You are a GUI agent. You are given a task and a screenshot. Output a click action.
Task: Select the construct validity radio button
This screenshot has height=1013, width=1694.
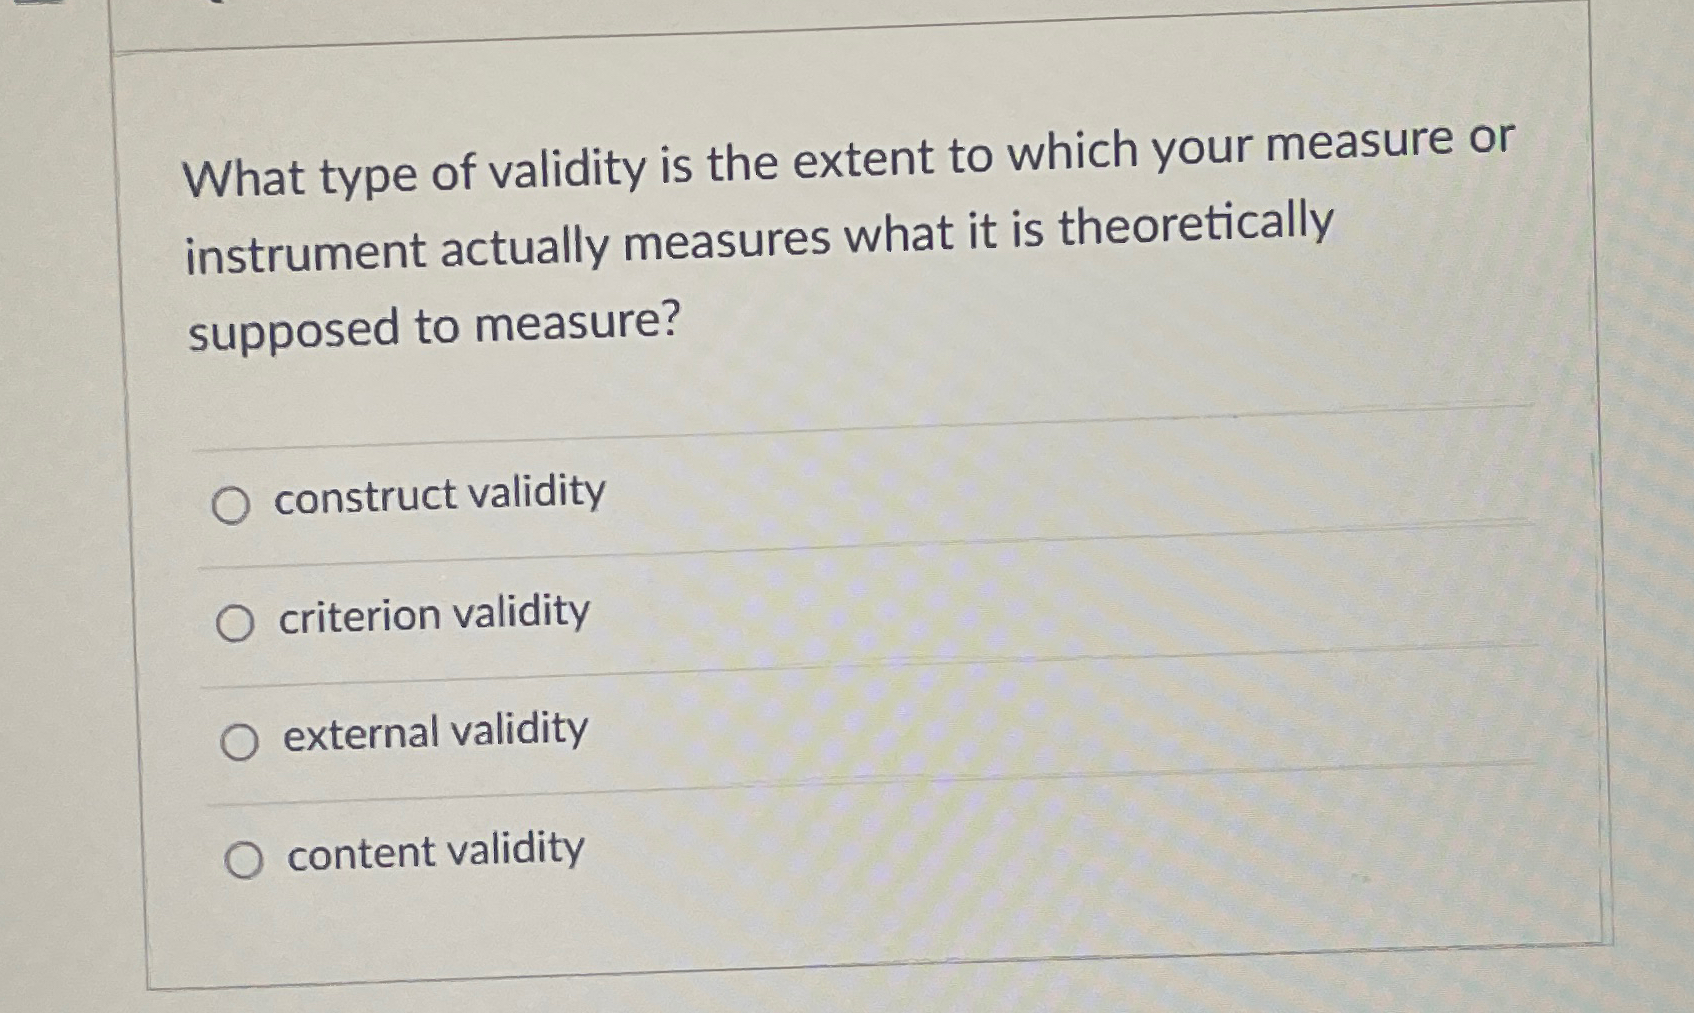pyautogui.click(x=233, y=505)
